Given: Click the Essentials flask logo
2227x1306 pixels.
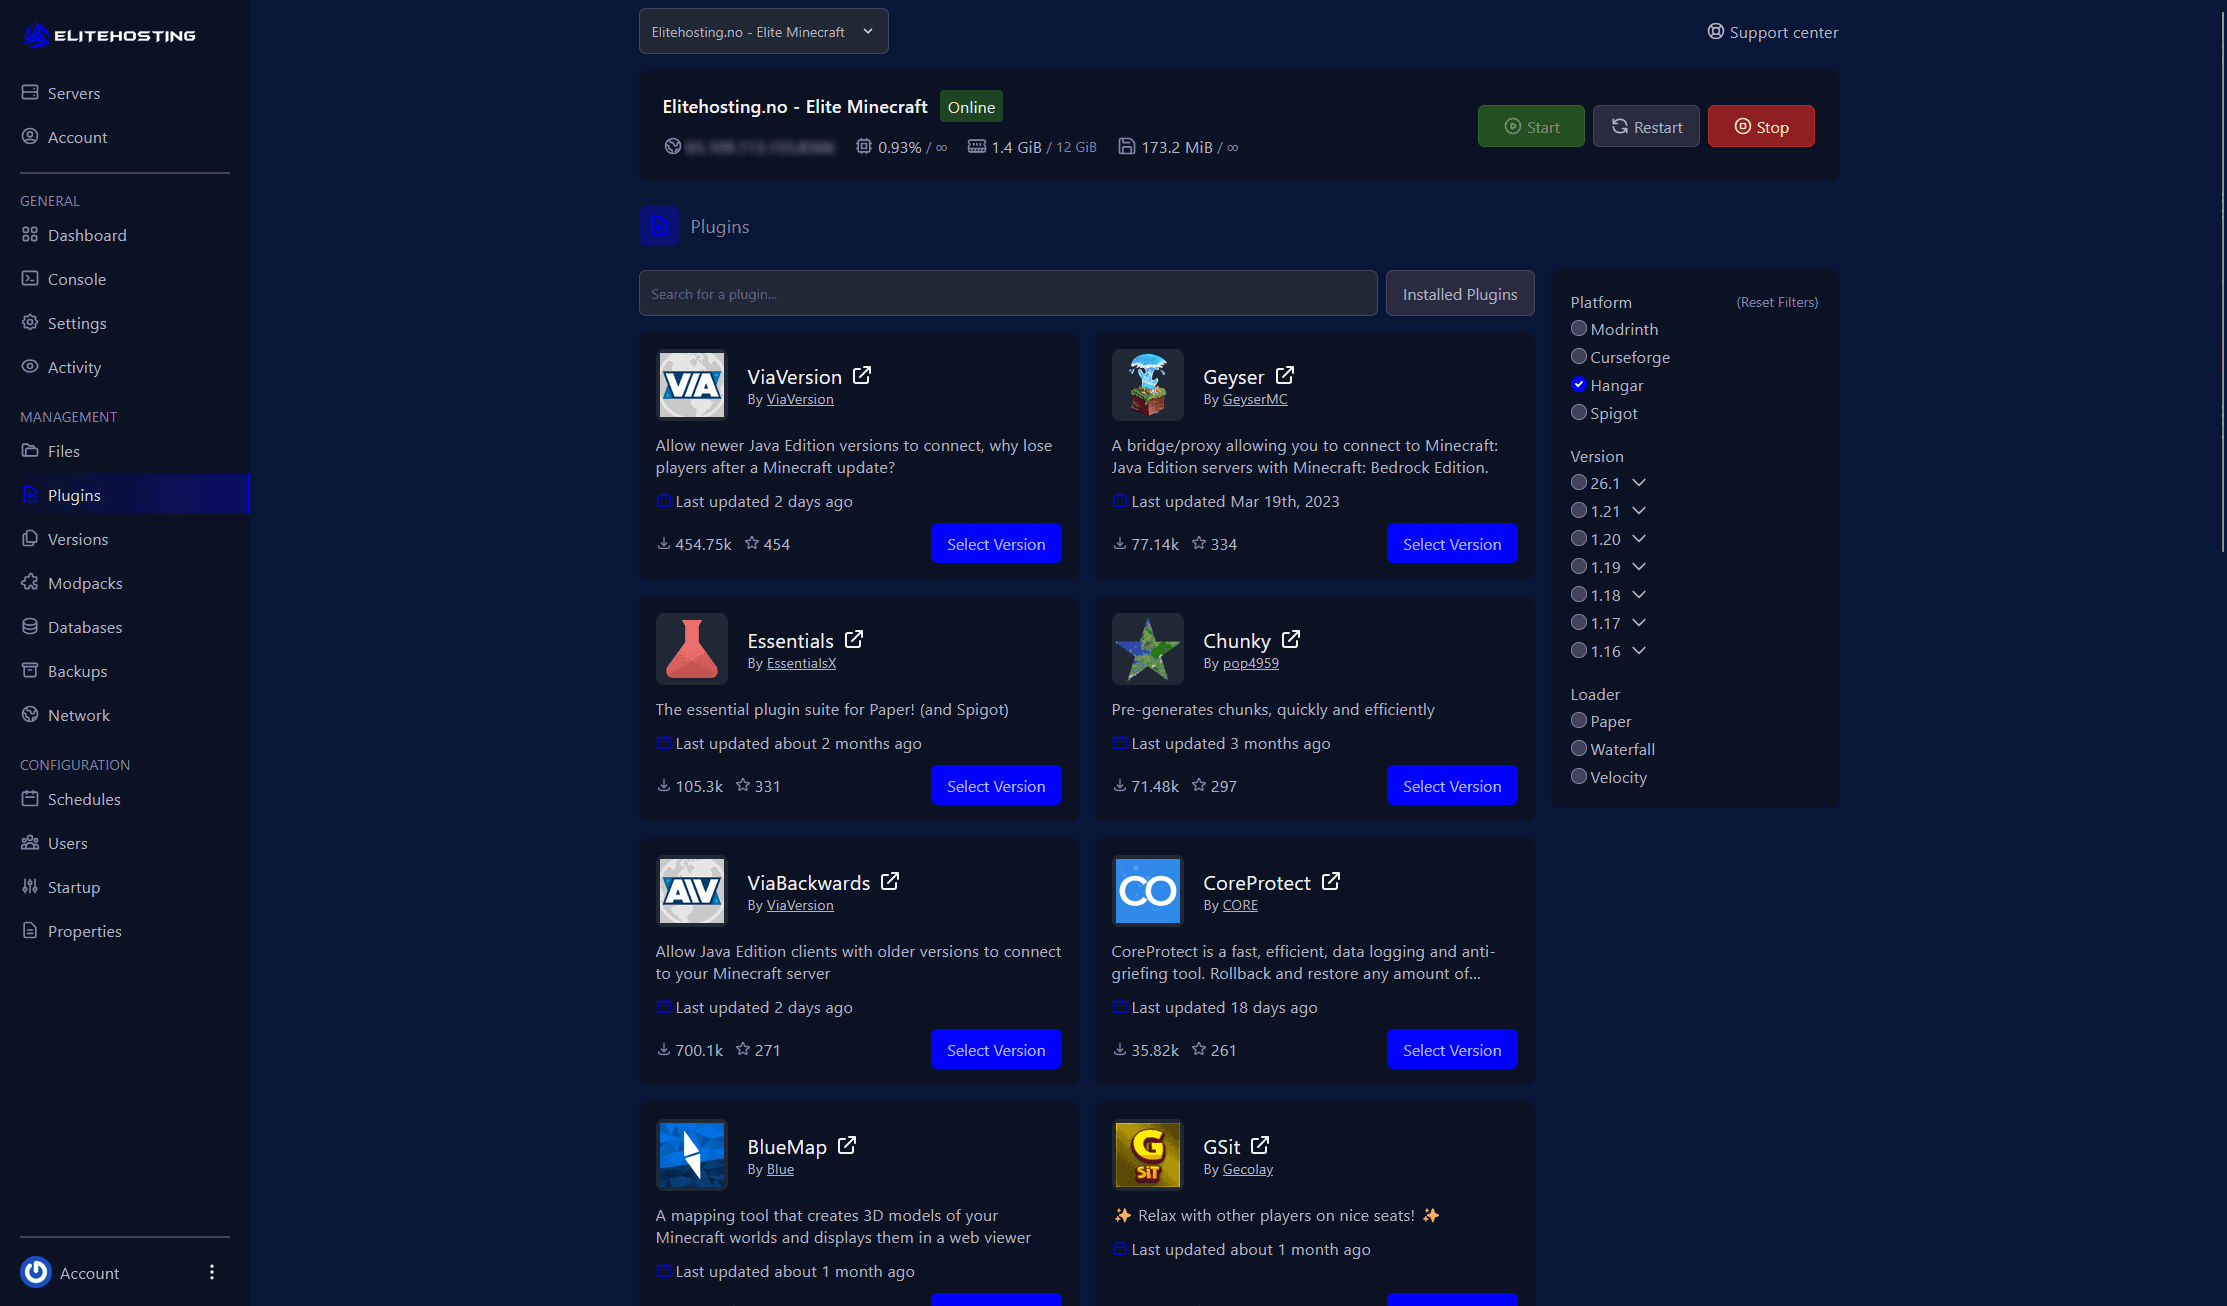Looking at the screenshot, I should [692, 649].
